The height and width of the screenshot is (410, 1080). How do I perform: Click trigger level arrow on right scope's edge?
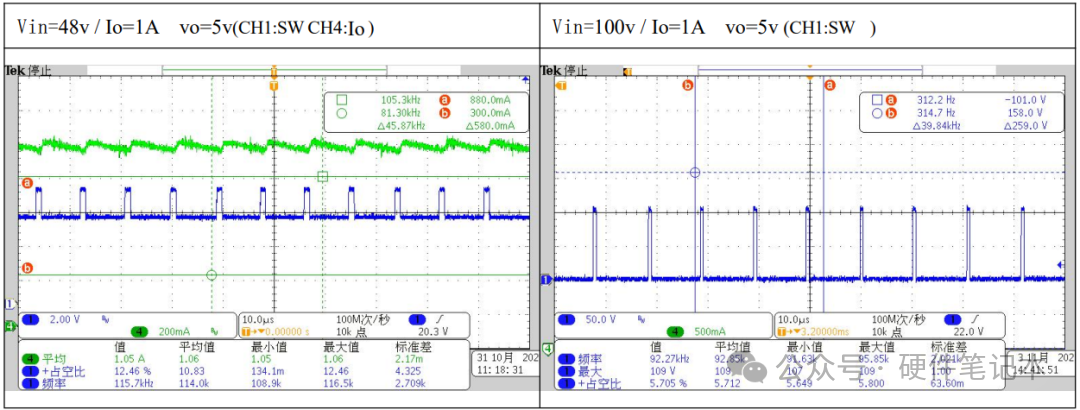1061,265
